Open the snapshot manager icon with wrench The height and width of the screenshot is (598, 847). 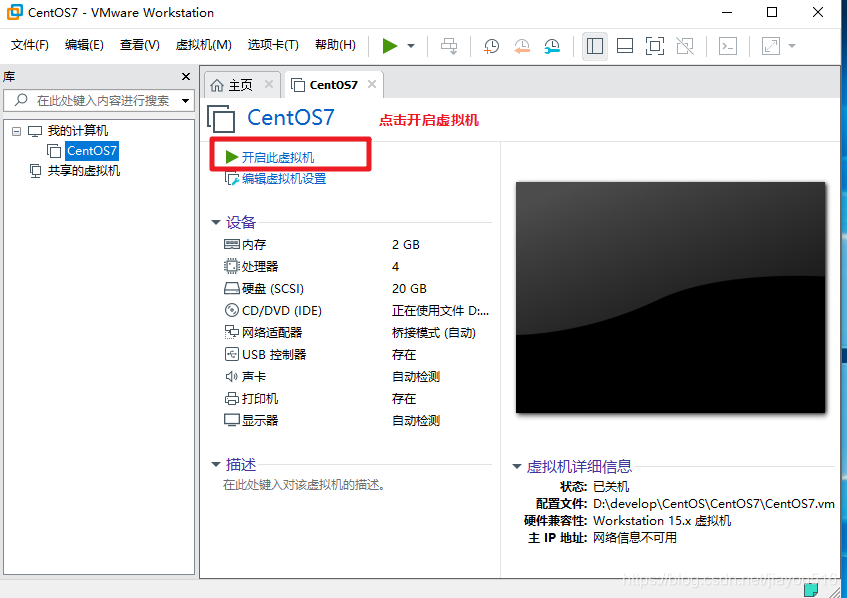coord(552,46)
